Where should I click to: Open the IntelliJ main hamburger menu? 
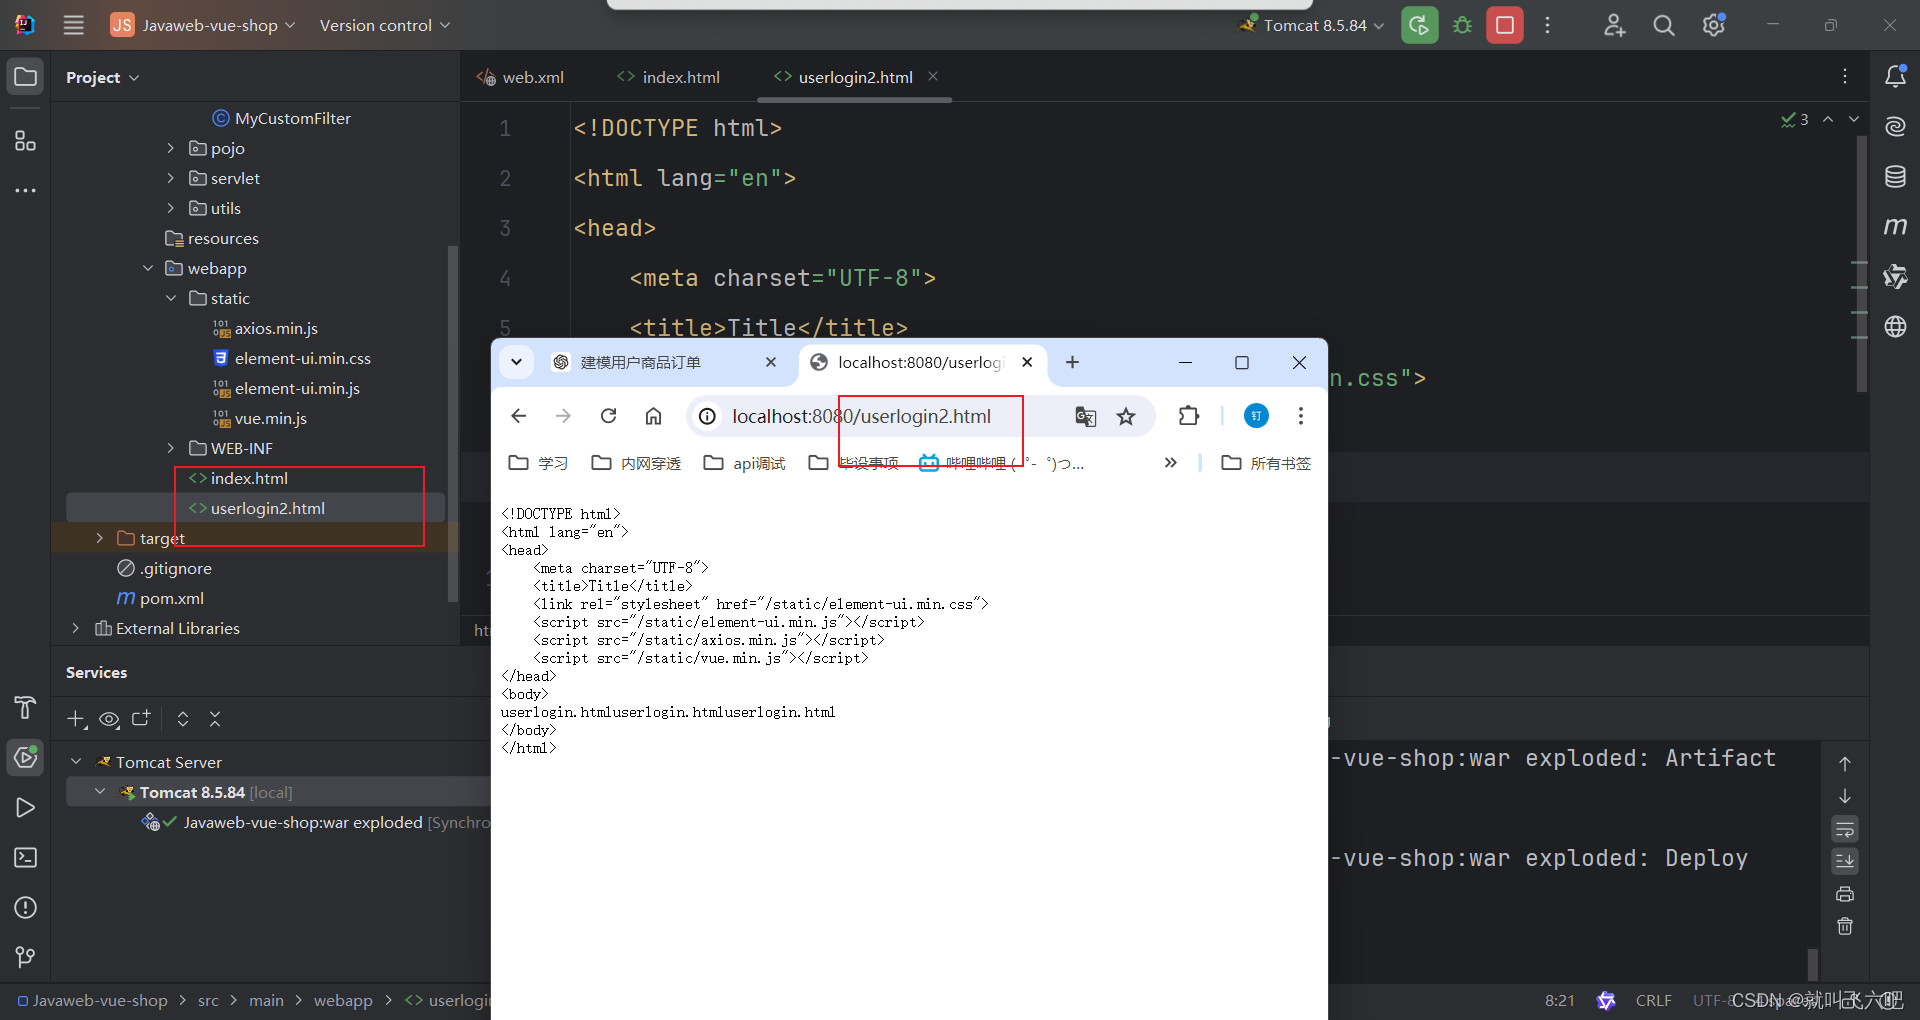73,25
